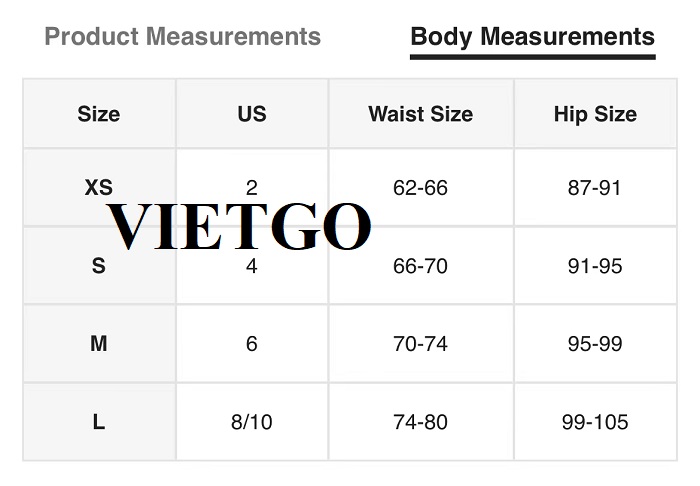Click waist measurement 66-70 cell
Screen dimensions: 700x486
[x=421, y=266]
